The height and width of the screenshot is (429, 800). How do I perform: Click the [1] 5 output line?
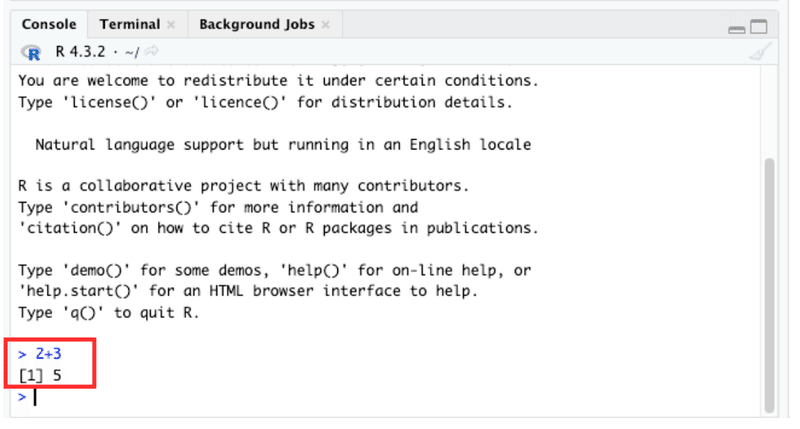[x=40, y=375]
